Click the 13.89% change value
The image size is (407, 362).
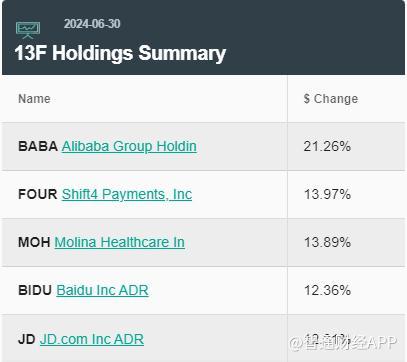[327, 242]
